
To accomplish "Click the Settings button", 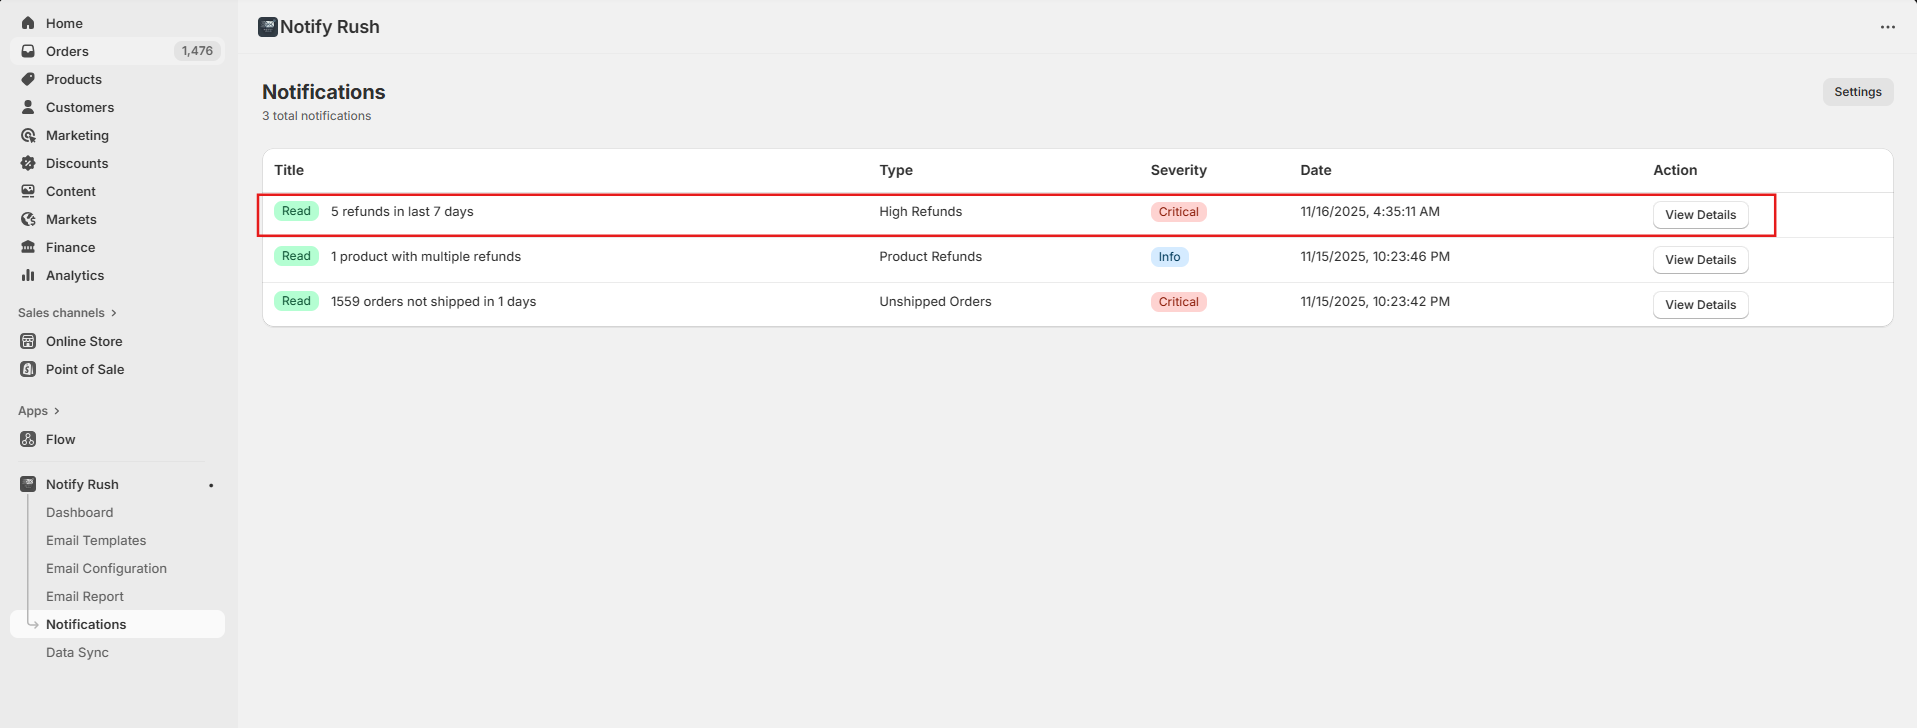I will (x=1857, y=92).
